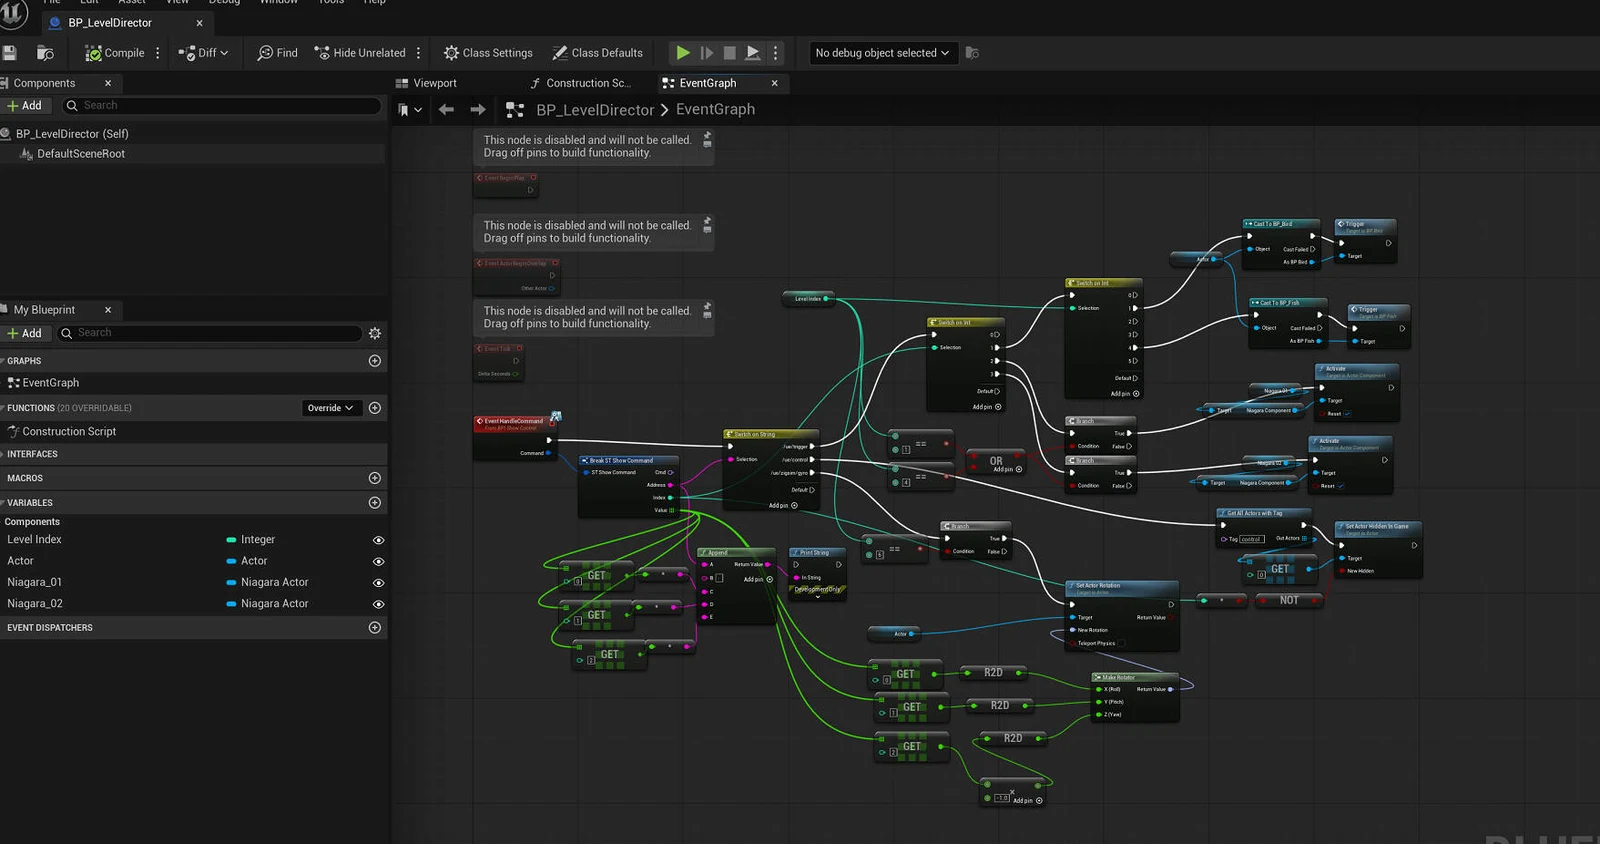This screenshot has height=844, width=1600.
Task: Open Play options menu dots
Action: point(776,53)
